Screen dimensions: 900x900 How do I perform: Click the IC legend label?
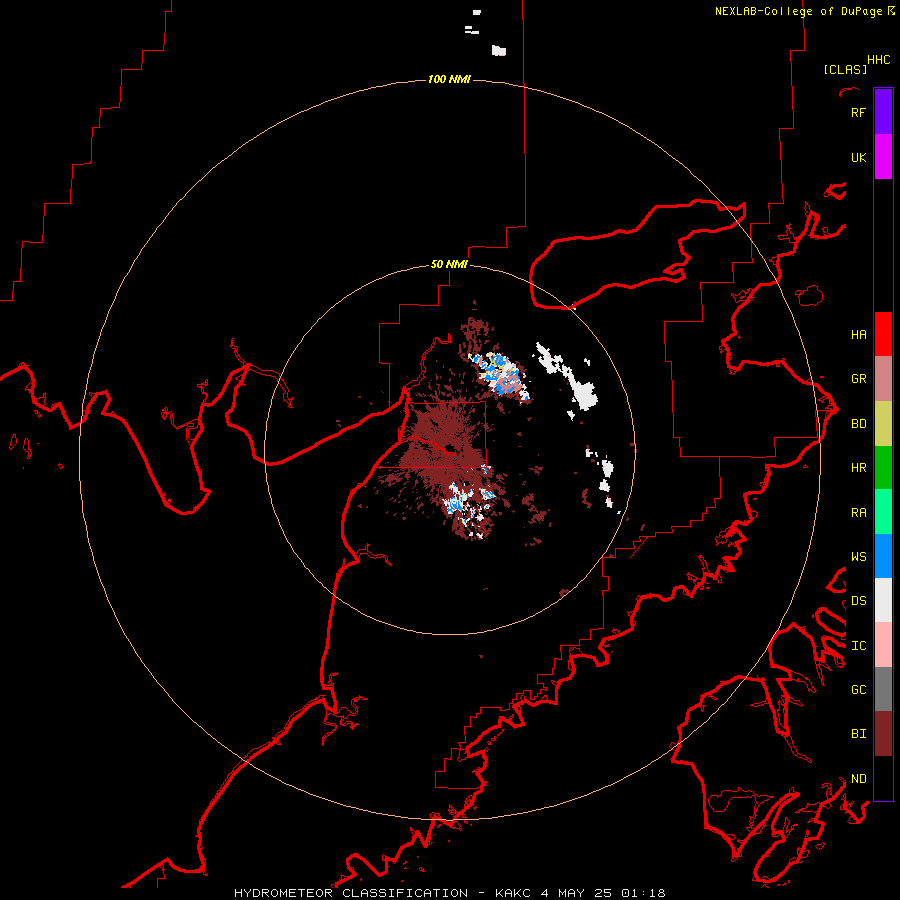(858, 646)
